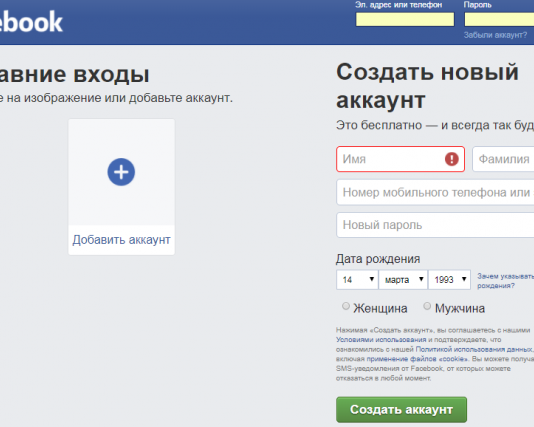The height and width of the screenshot is (427, 534).
Task: Focus the Имя first name field
Action: (x=400, y=159)
